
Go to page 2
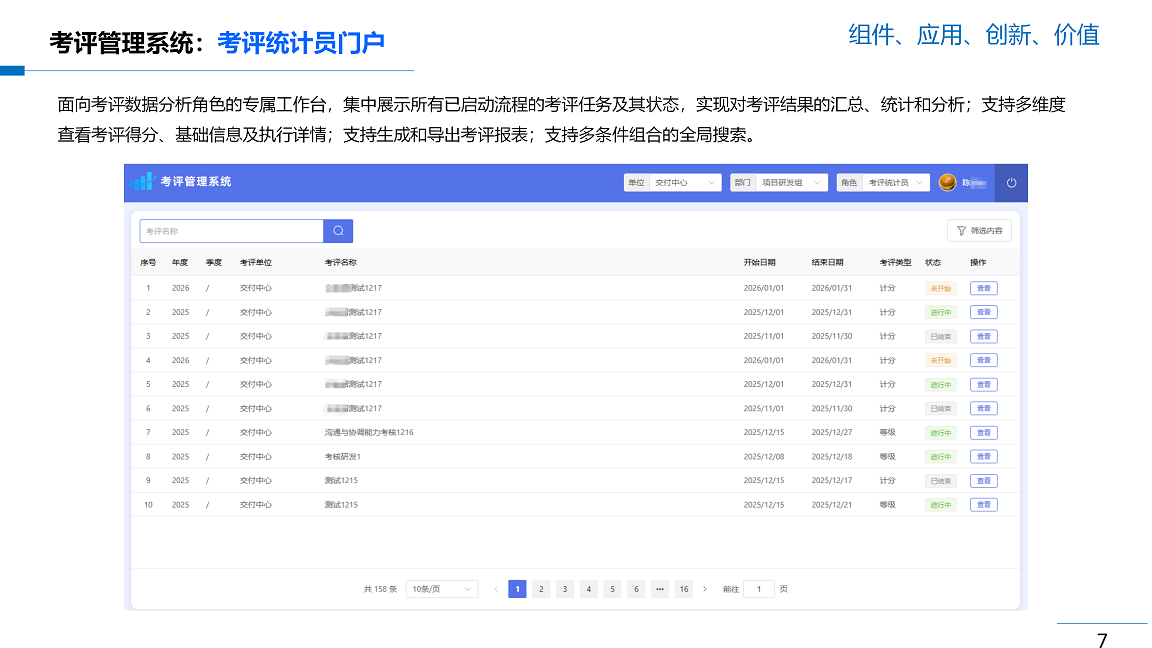(541, 589)
